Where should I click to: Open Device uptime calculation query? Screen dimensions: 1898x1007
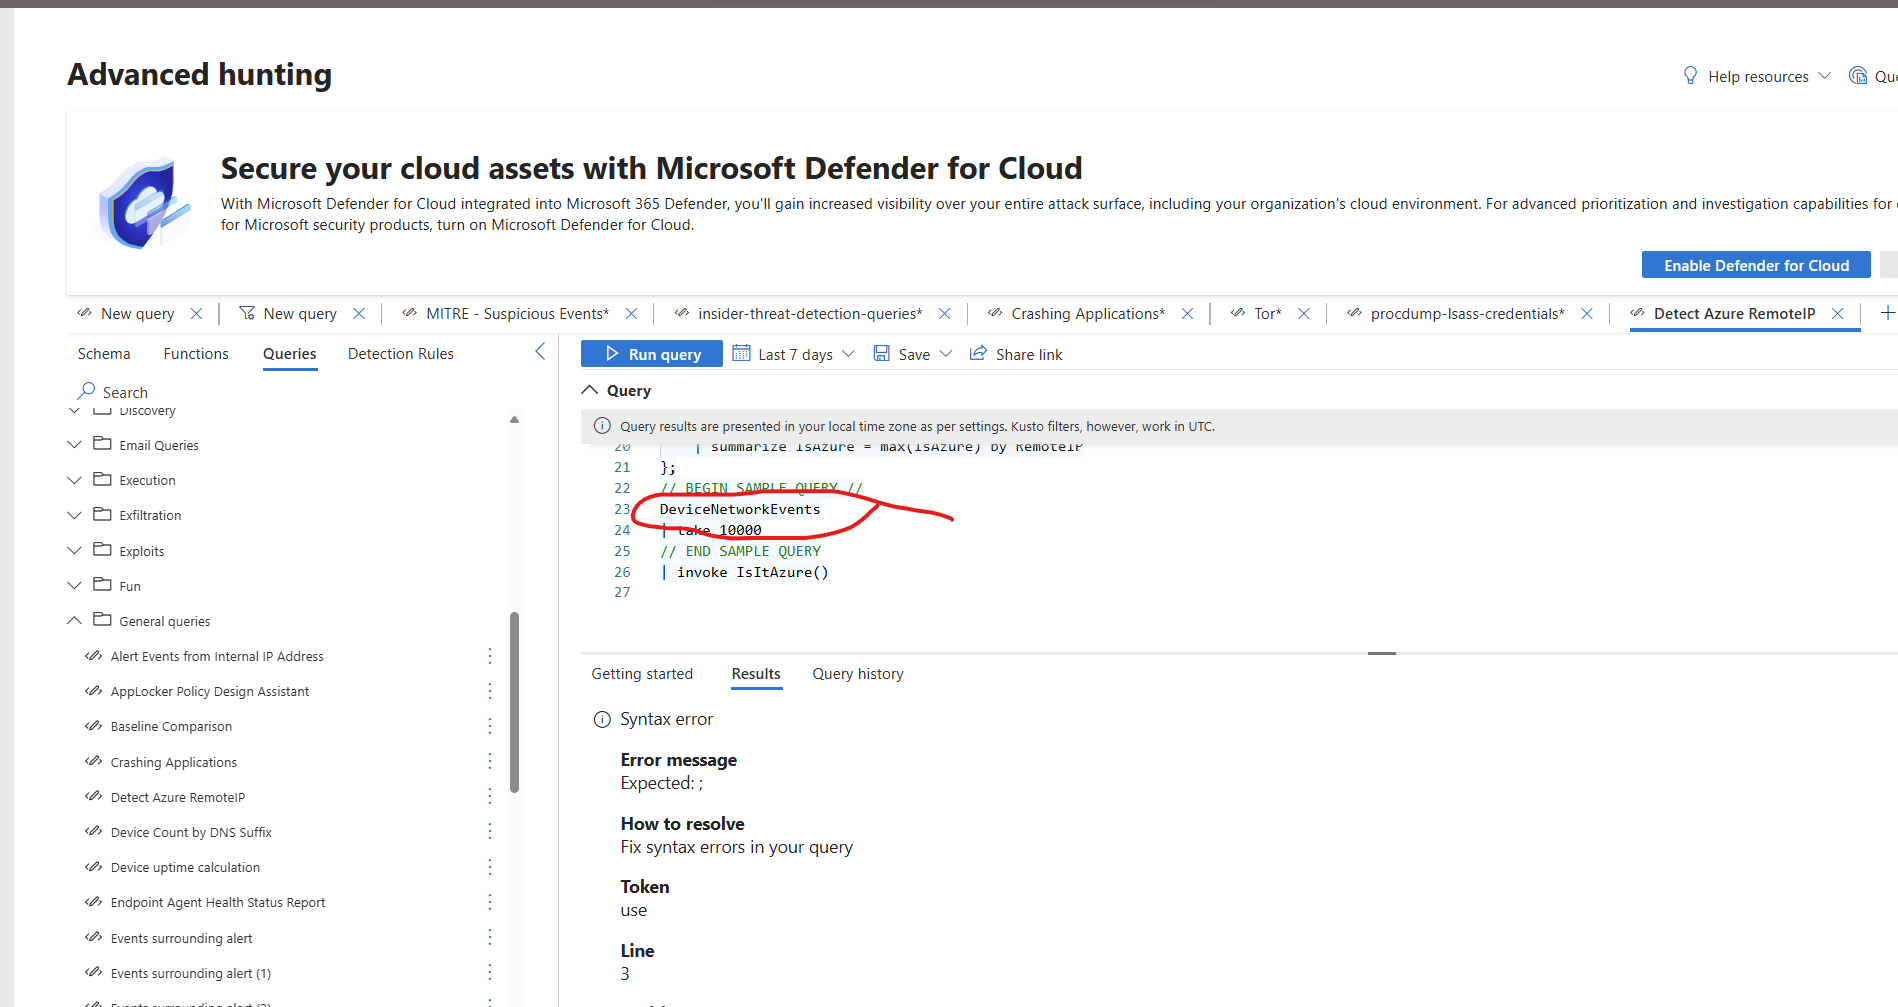click(185, 867)
